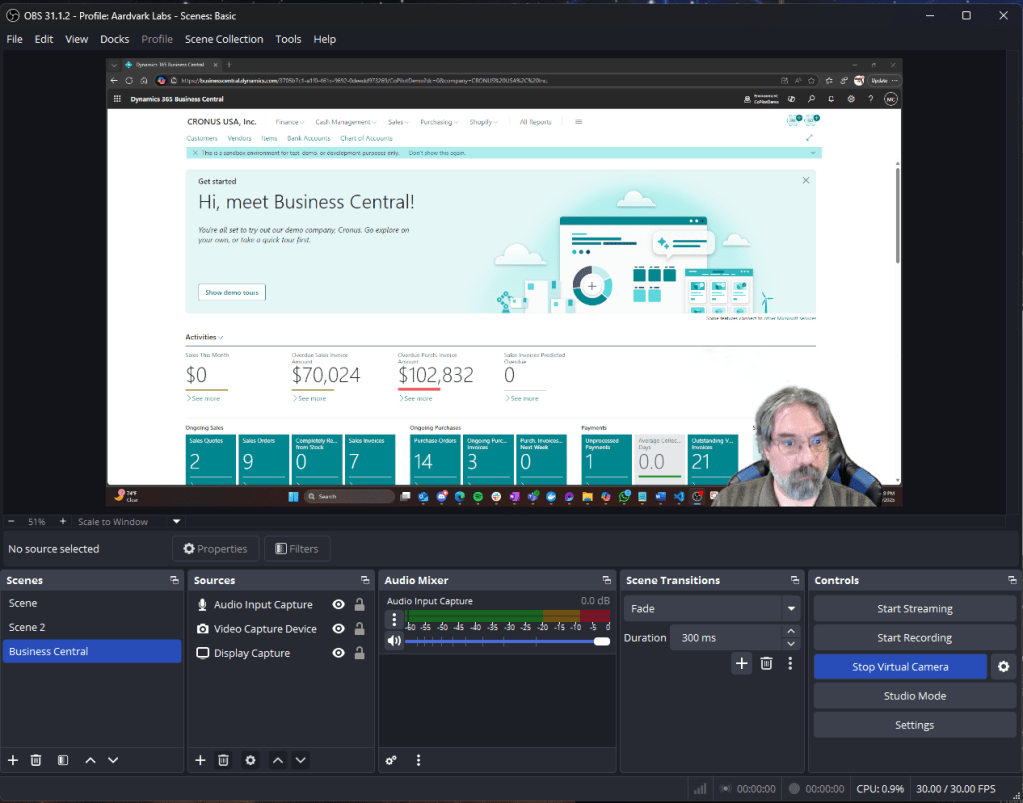Configure virtual camera gear icon
Image resolution: width=1023 pixels, height=803 pixels.
[x=1003, y=667]
